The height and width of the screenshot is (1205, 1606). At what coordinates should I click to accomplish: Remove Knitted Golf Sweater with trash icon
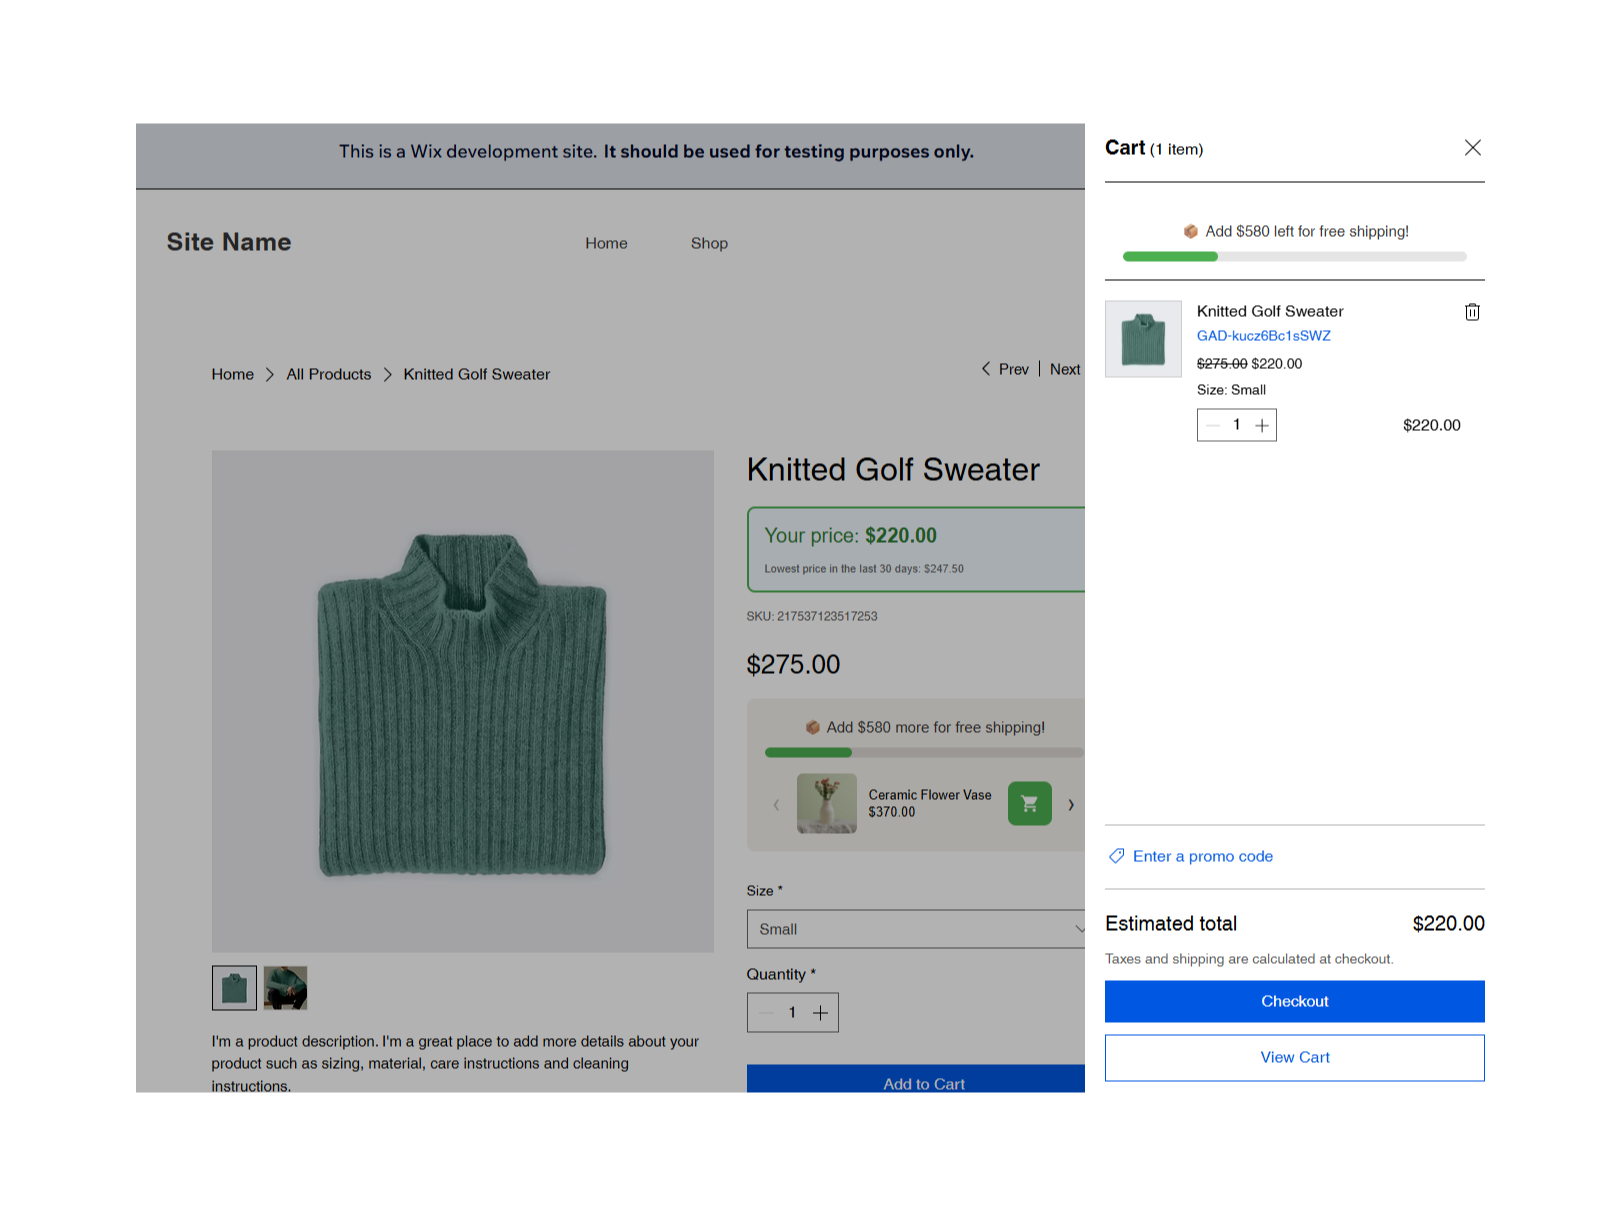point(1472,312)
